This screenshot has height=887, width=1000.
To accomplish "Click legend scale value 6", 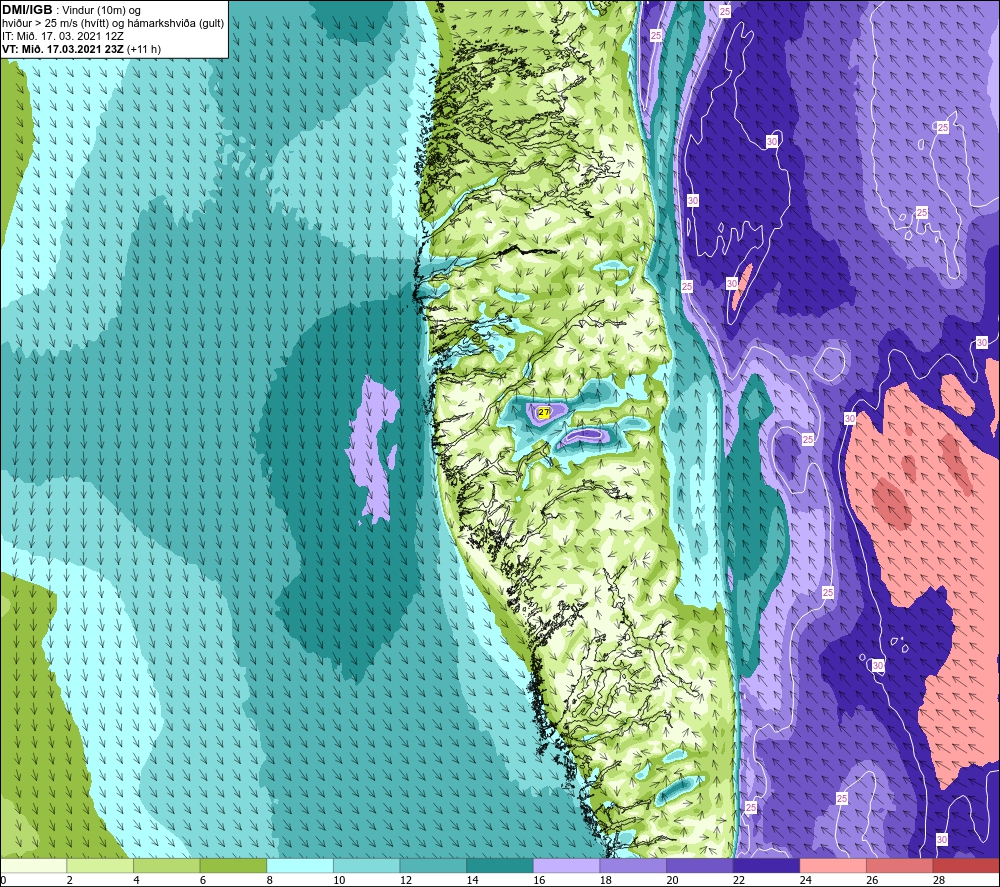I will (203, 880).
